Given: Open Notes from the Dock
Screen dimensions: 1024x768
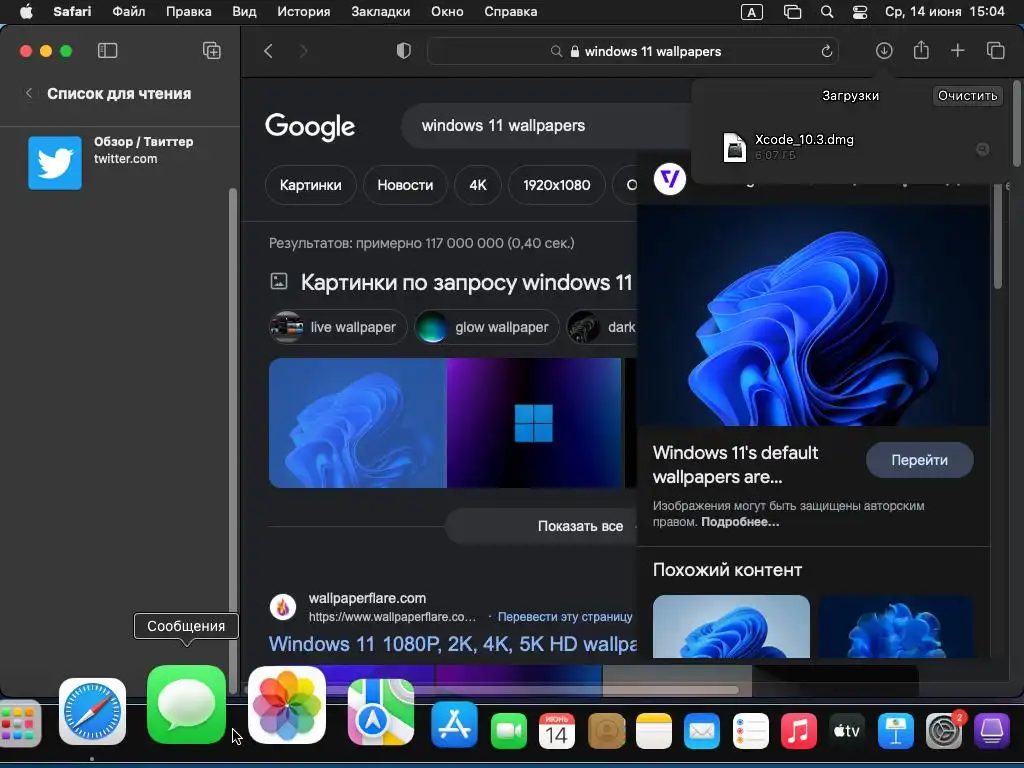Looking at the screenshot, I should click(x=654, y=731).
